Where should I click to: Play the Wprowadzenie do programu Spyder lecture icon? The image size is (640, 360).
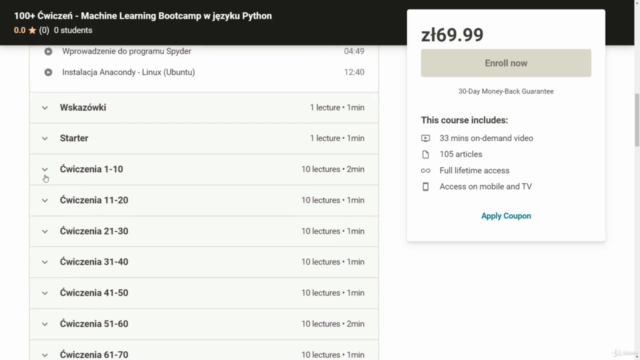[48, 51]
